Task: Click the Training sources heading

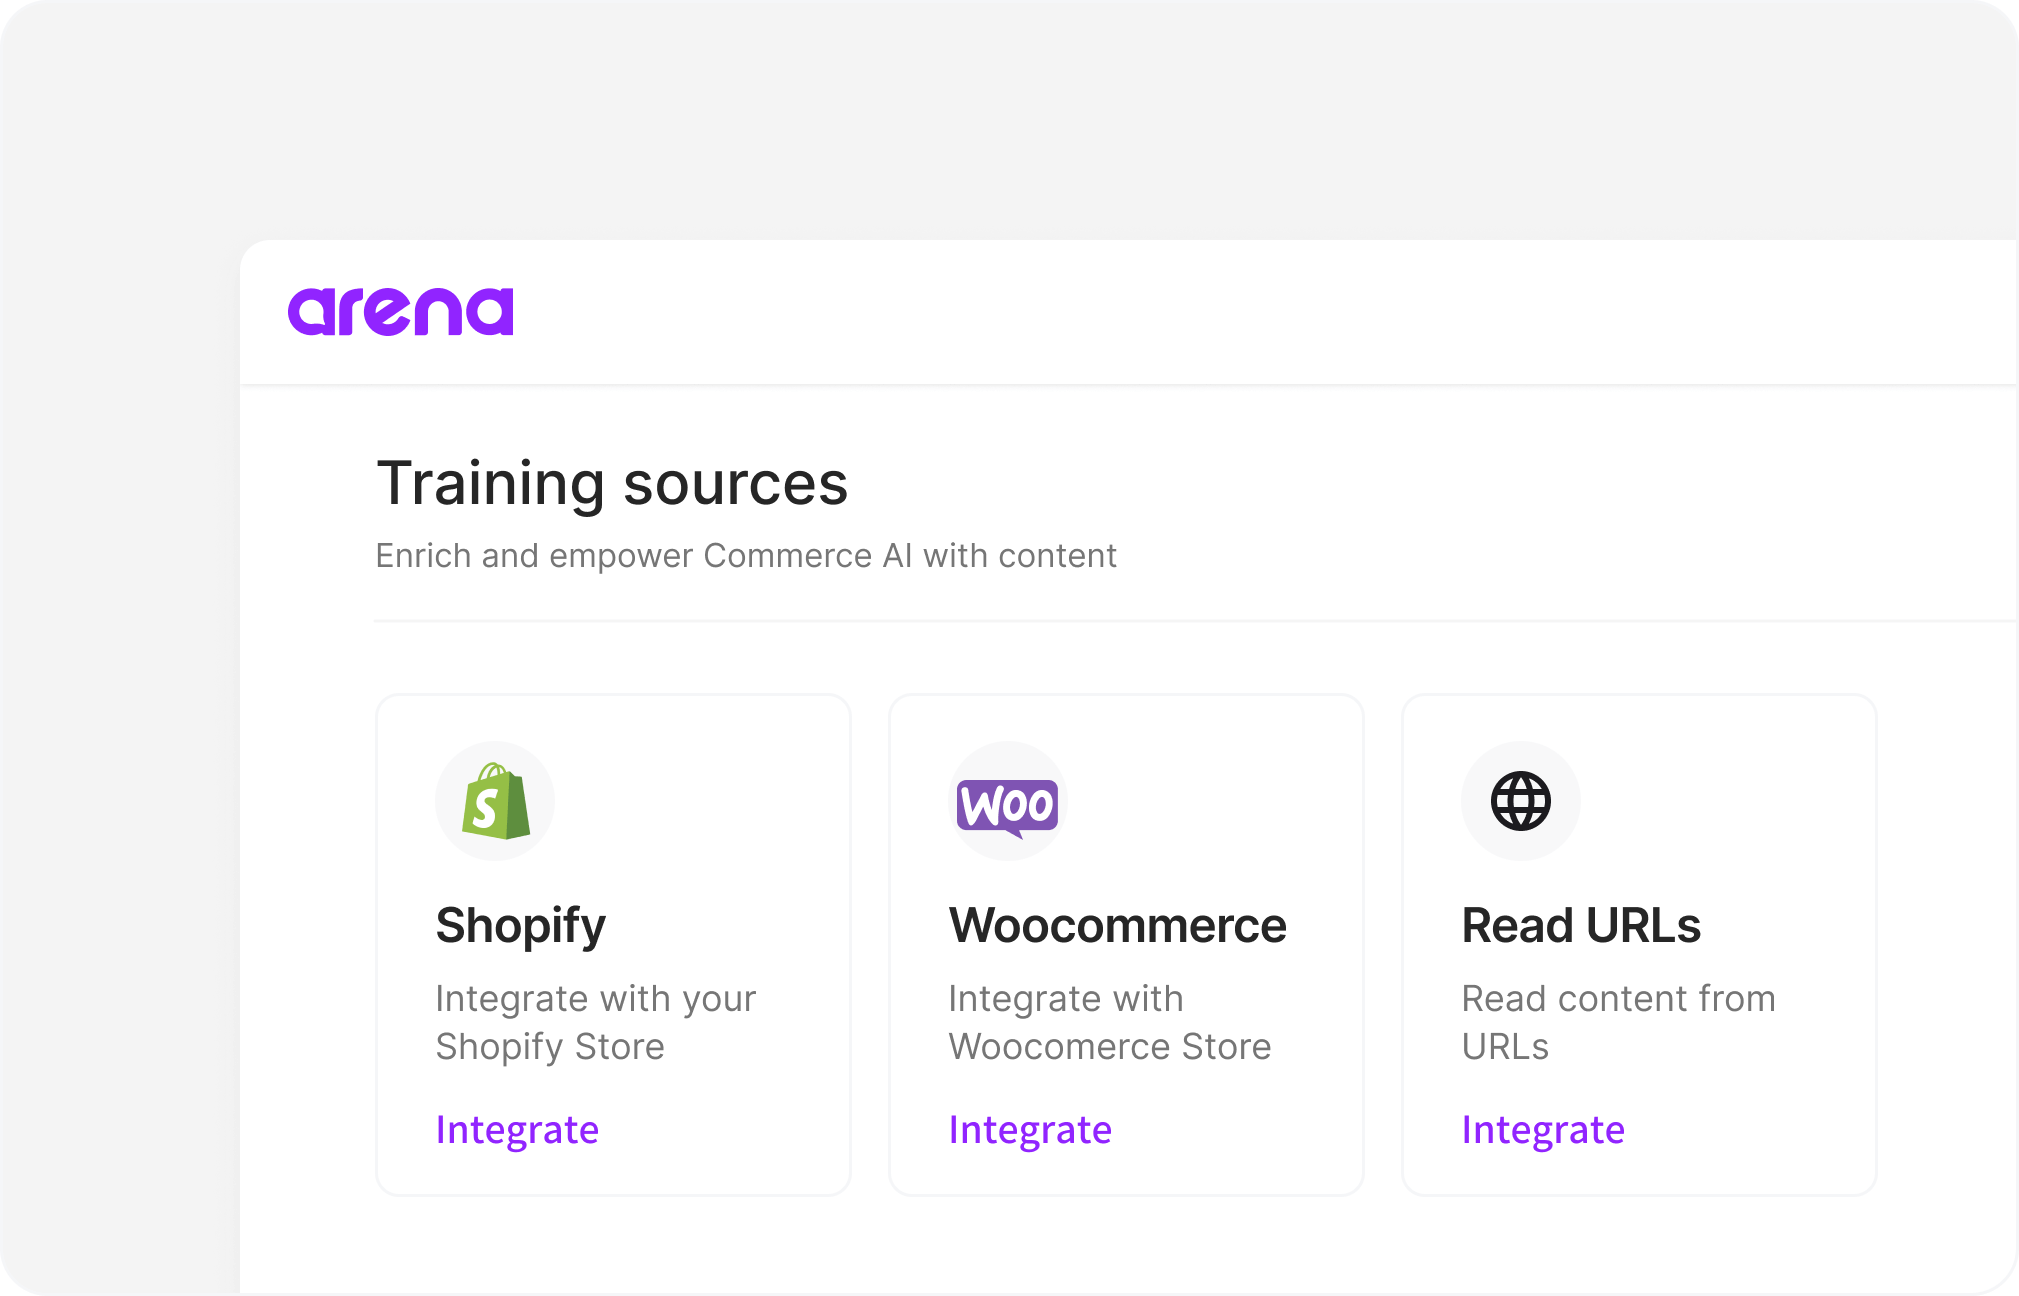Action: click(x=612, y=484)
